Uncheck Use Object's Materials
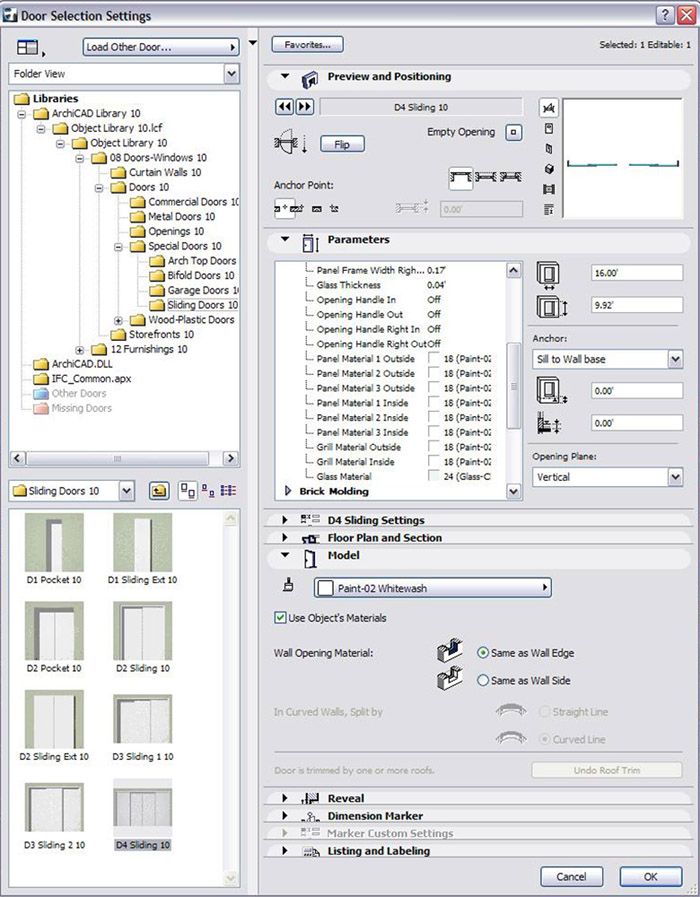 pos(280,618)
